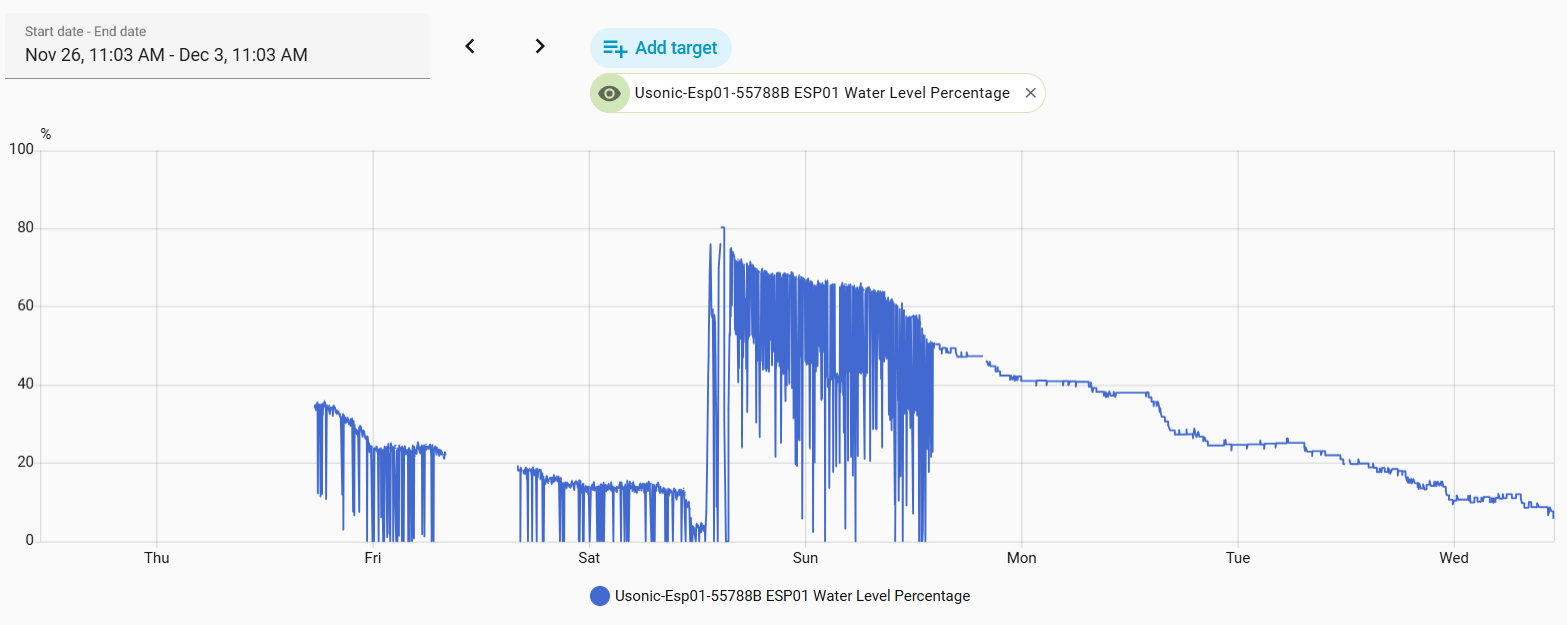This screenshot has height=625, width=1567.
Task: Click the next date range arrow
Action: coord(540,46)
